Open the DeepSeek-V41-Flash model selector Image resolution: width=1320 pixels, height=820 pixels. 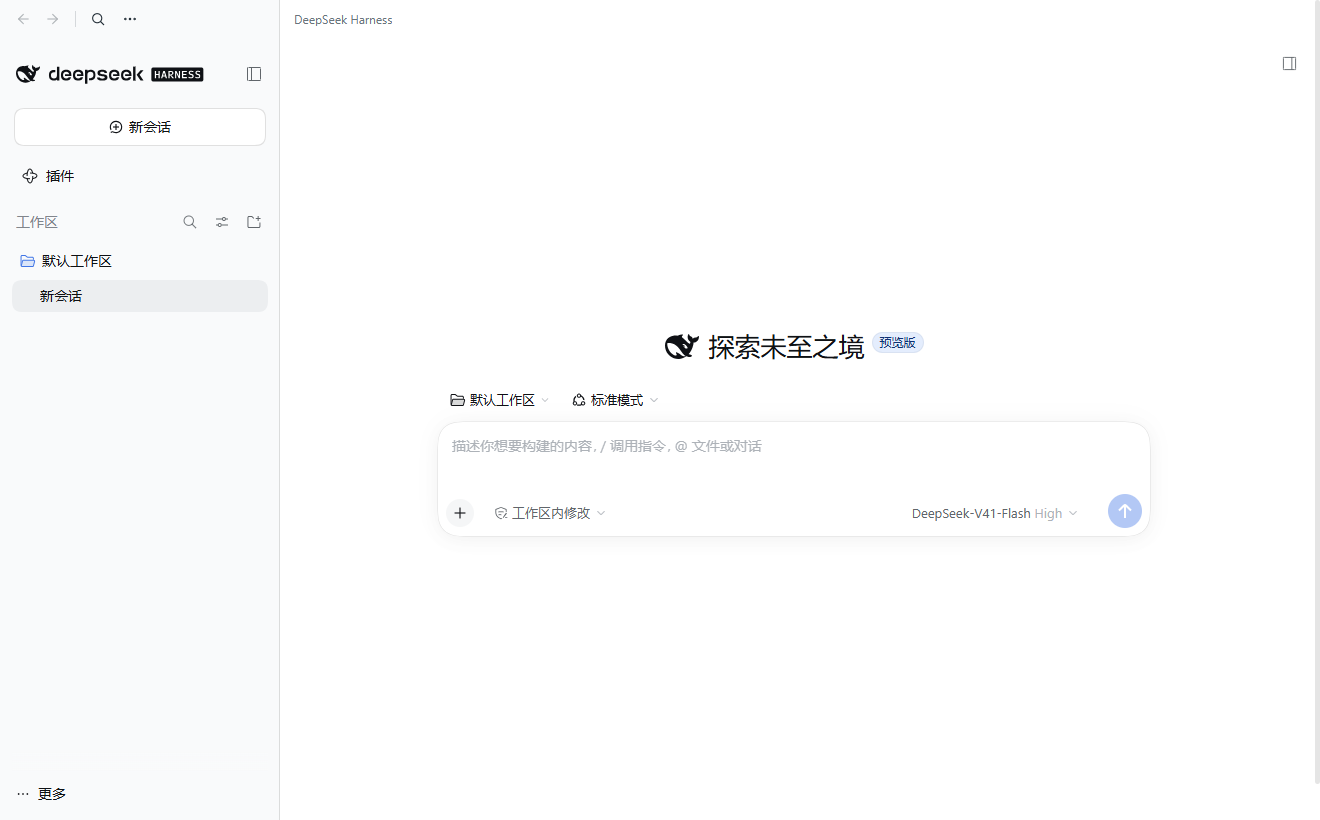[x=995, y=513]
